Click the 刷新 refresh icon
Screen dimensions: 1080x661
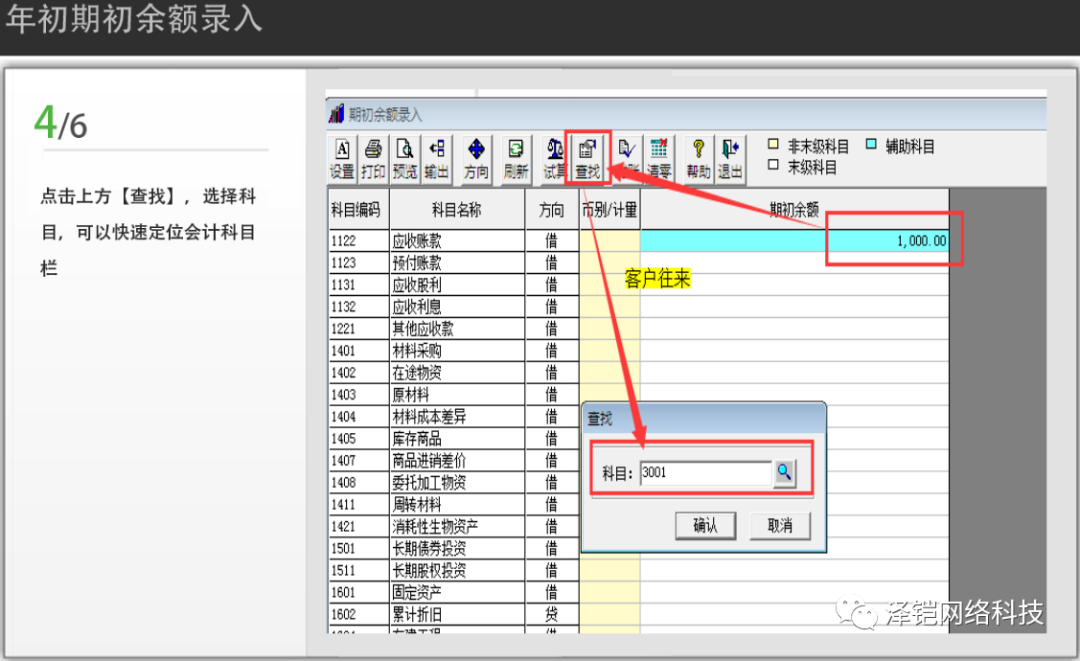515,159
